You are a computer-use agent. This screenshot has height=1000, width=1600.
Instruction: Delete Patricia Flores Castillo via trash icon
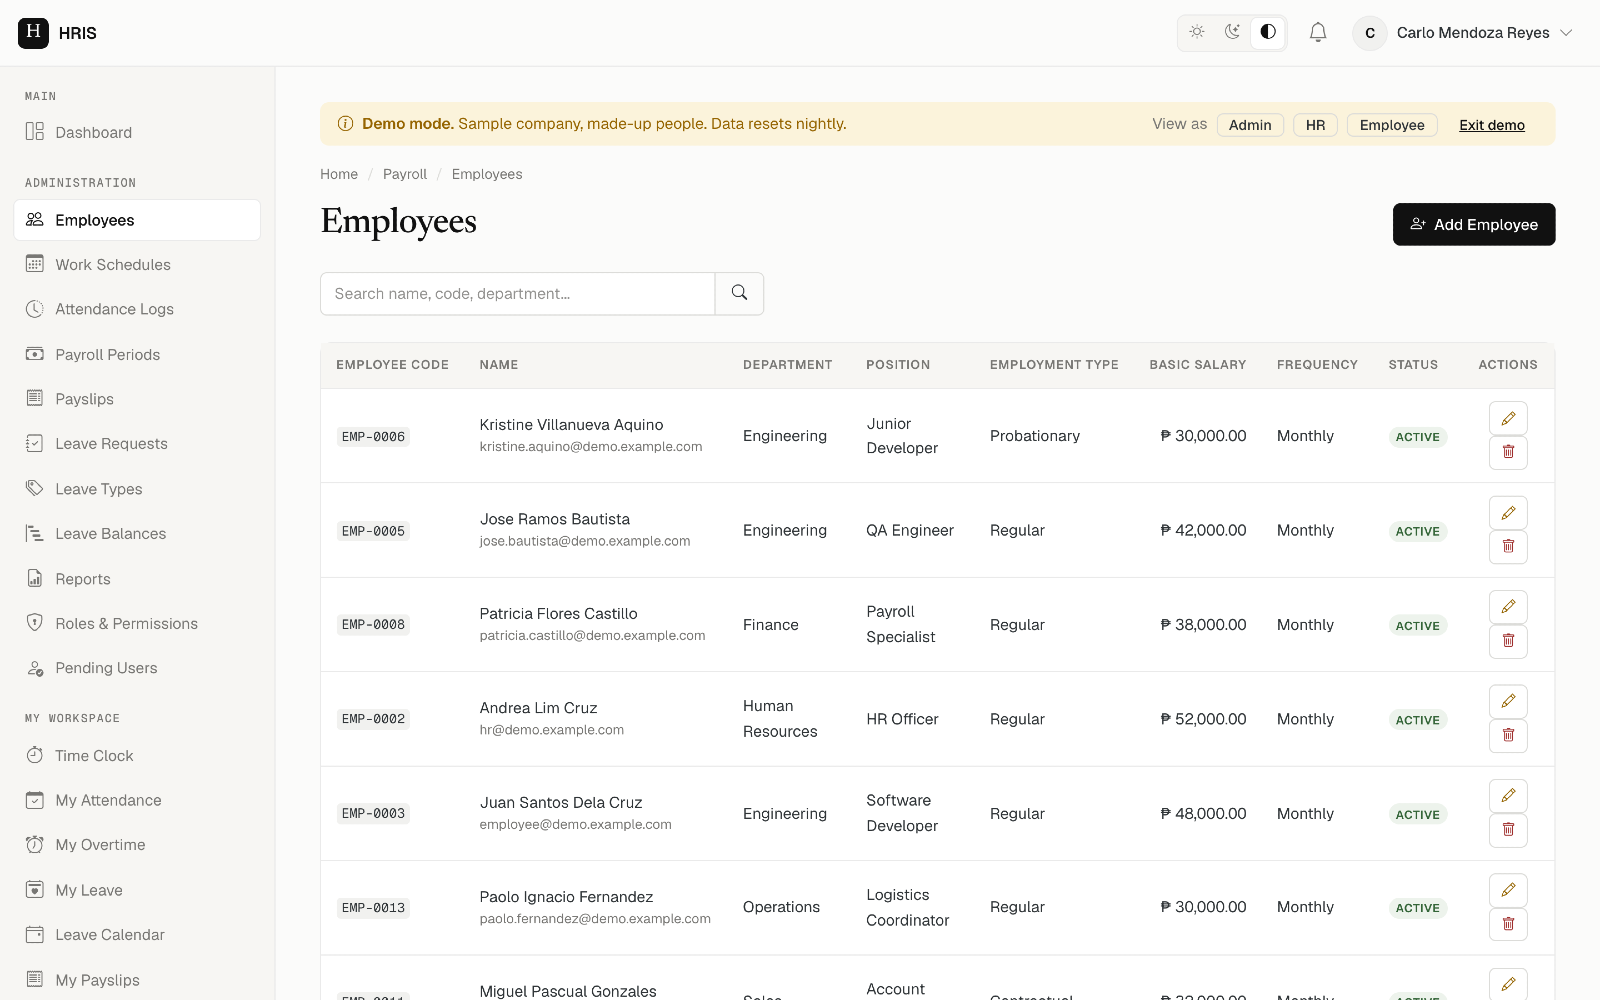(1508, 641)
